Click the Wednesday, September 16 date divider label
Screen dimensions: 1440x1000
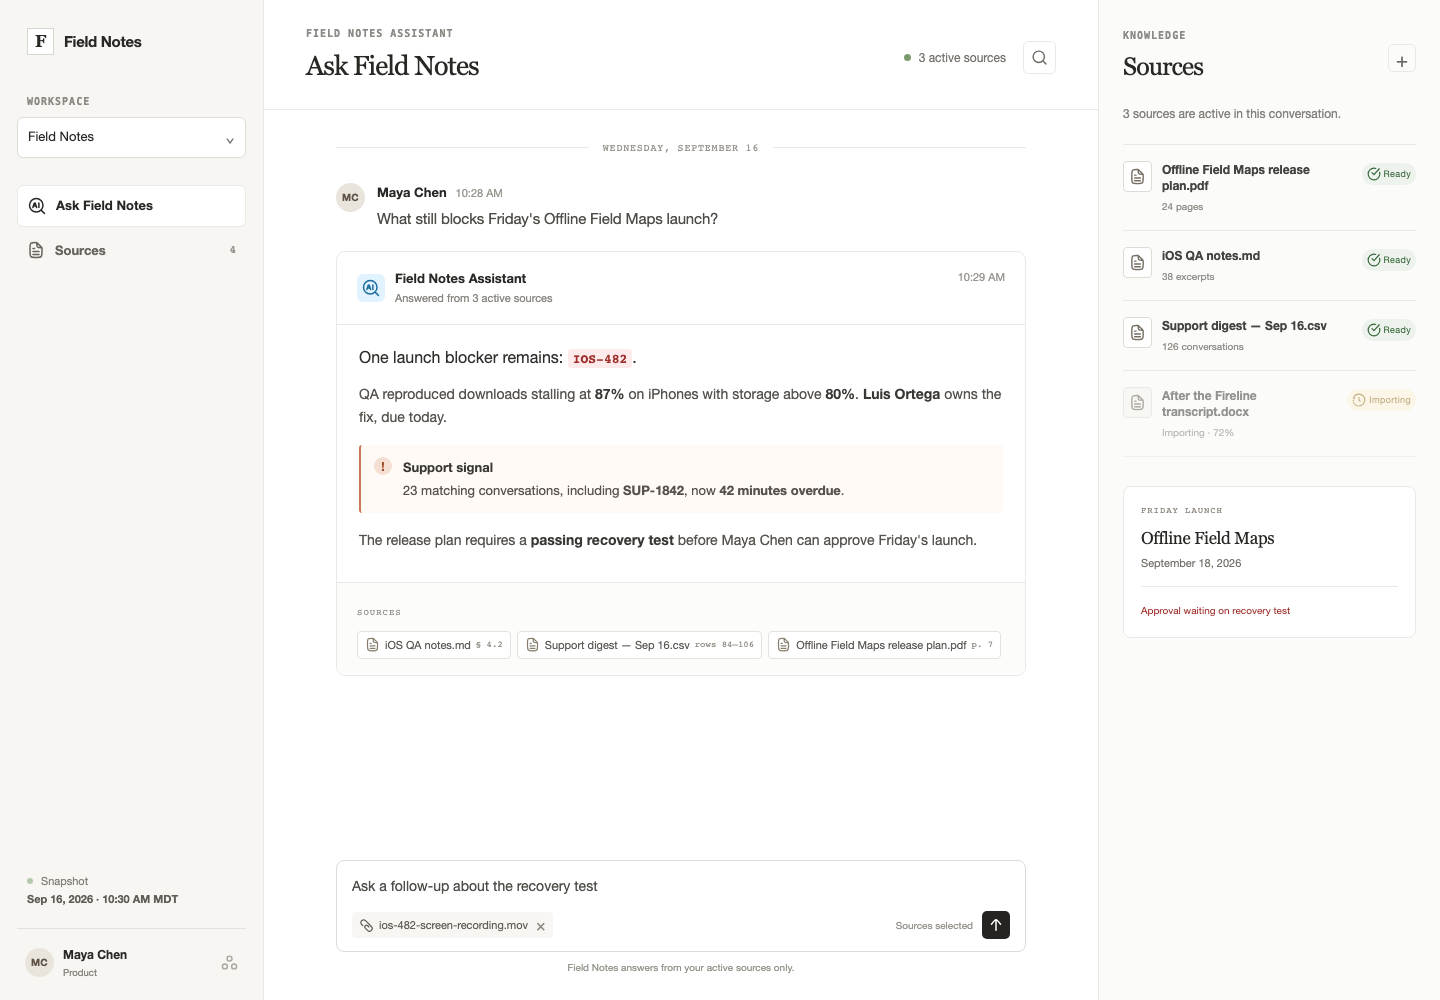680,148
